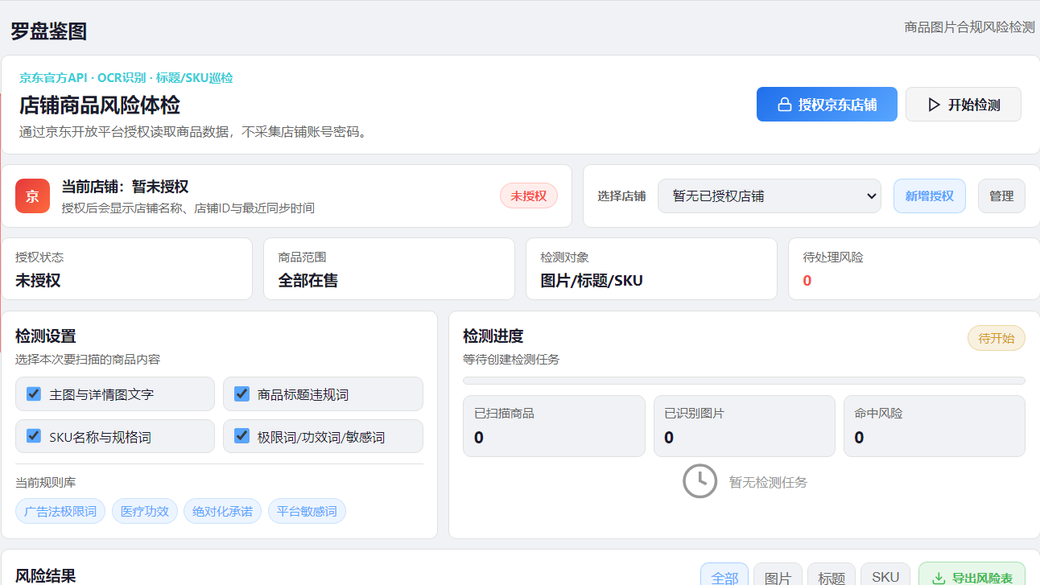Toggle 商品标题违规词 checkbox
1040x585 pixels.
point(242,394)
